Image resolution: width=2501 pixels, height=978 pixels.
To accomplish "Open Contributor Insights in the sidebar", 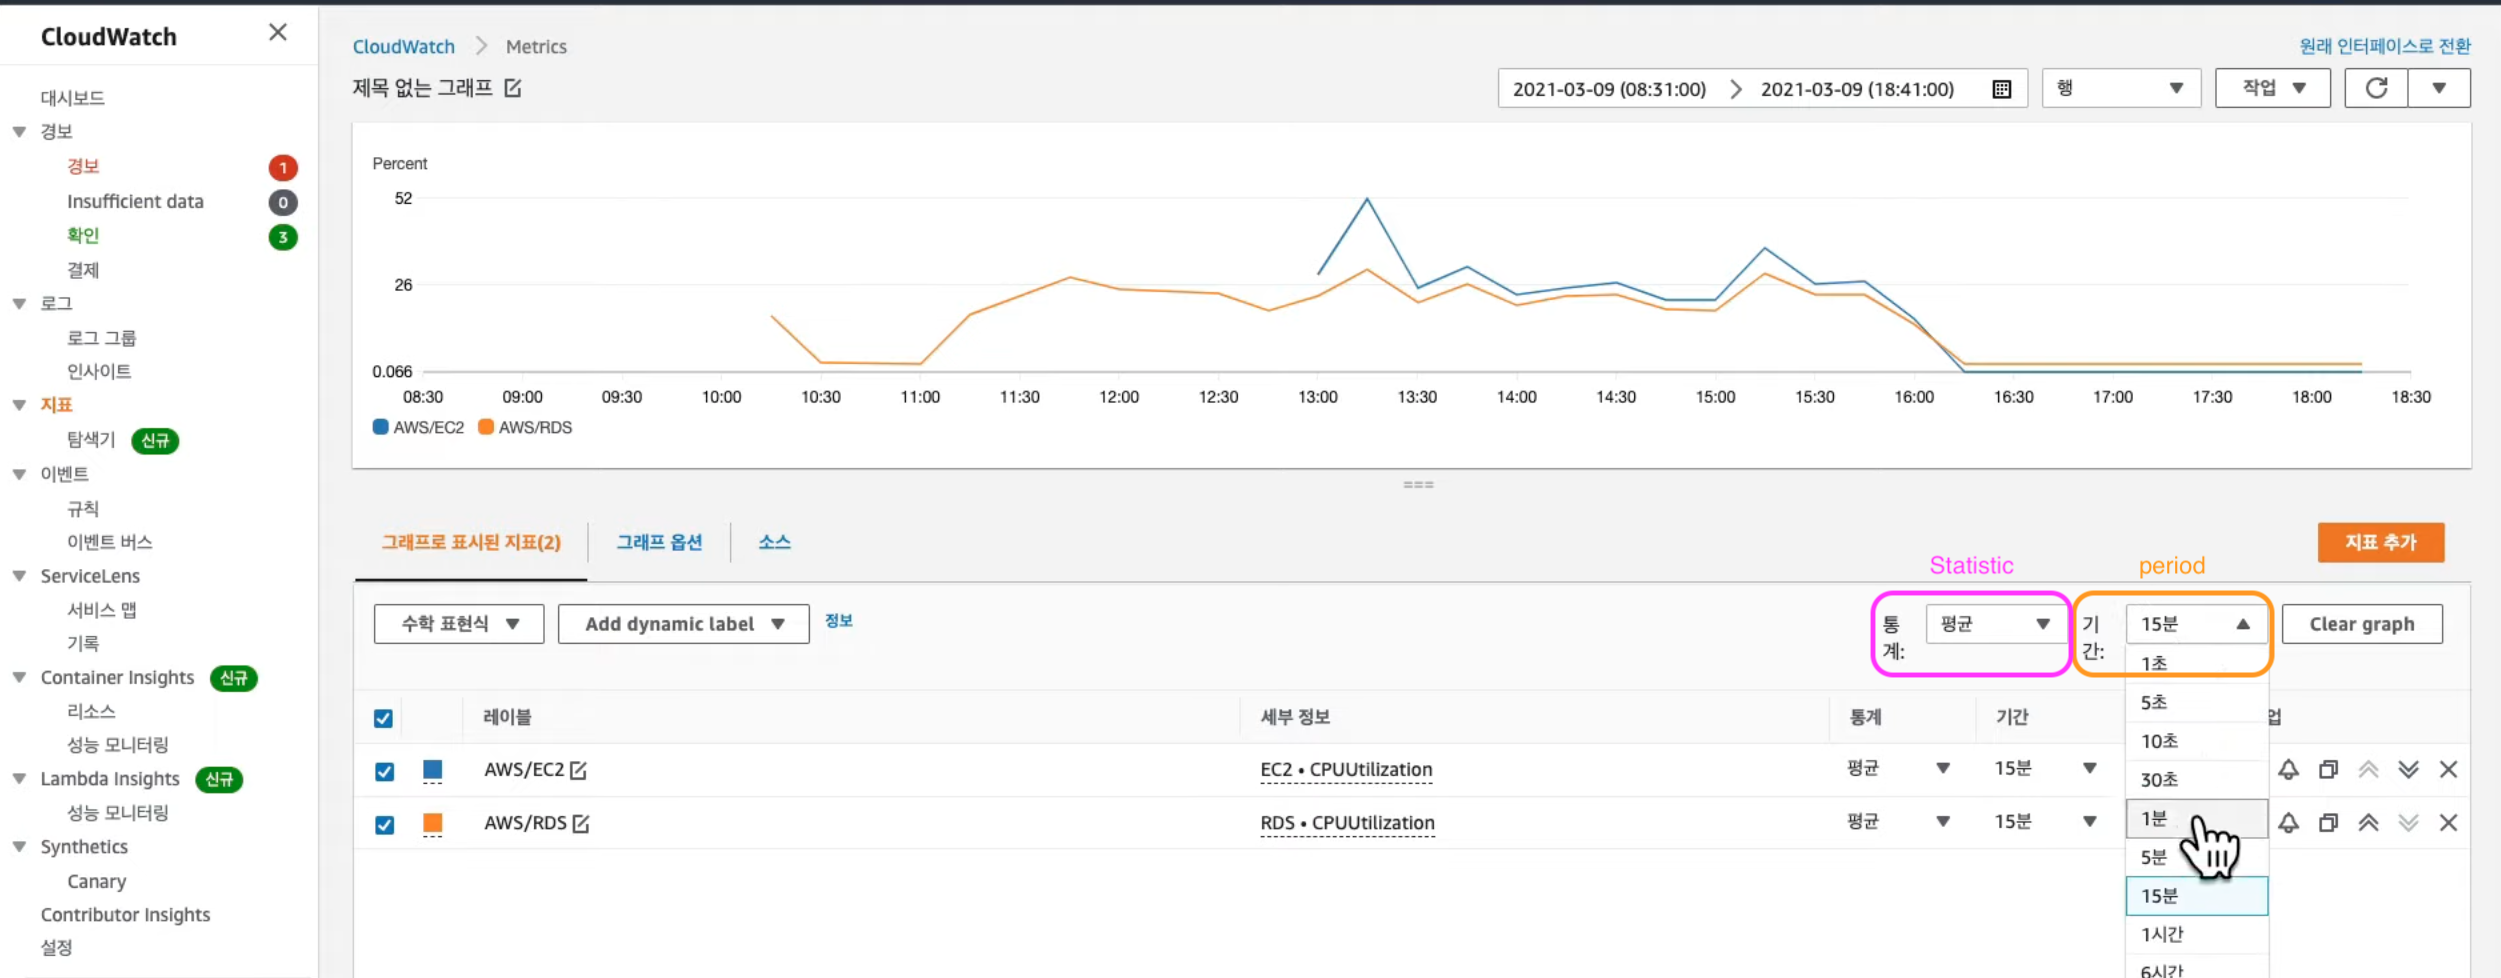I will [x=125, y=914].
